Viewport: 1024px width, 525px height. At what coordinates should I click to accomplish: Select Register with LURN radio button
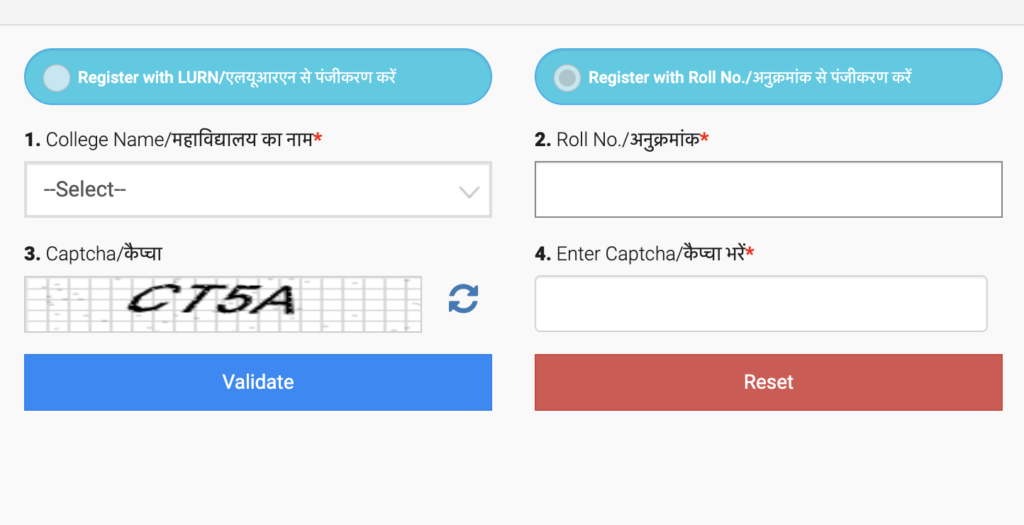(x=57, y=78)
